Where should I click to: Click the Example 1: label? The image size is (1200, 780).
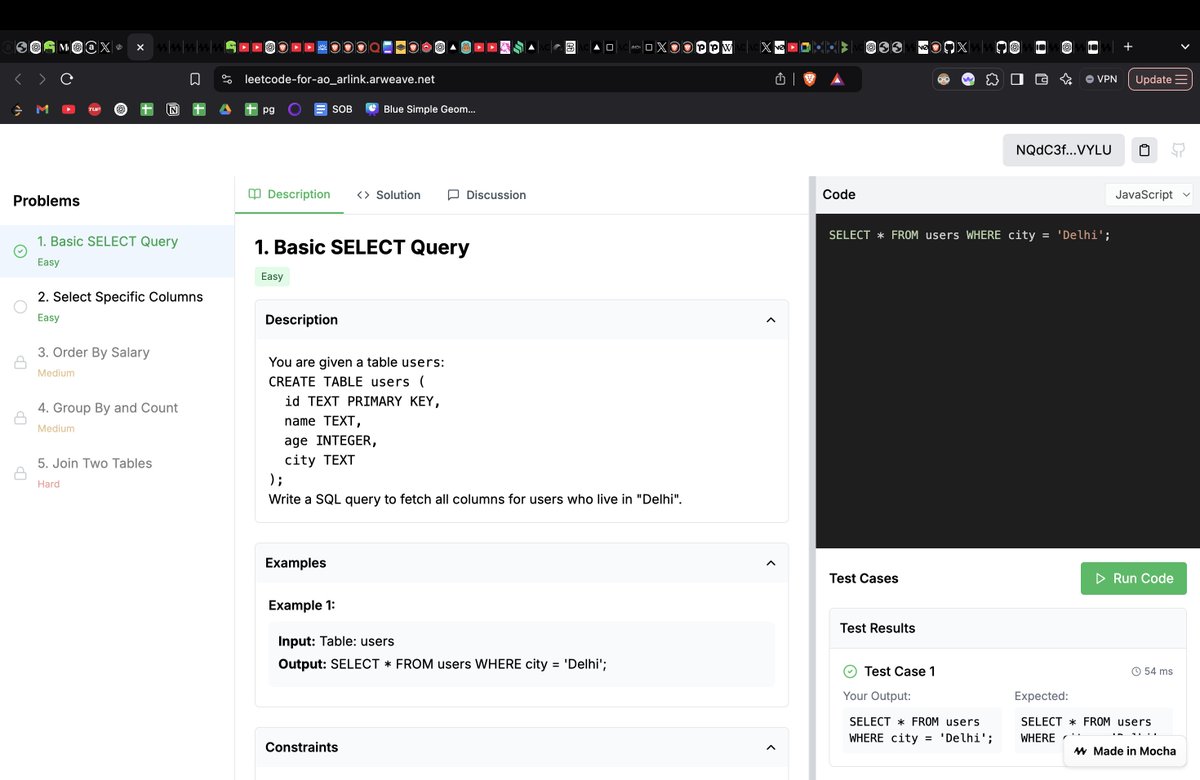pos(301,605)
